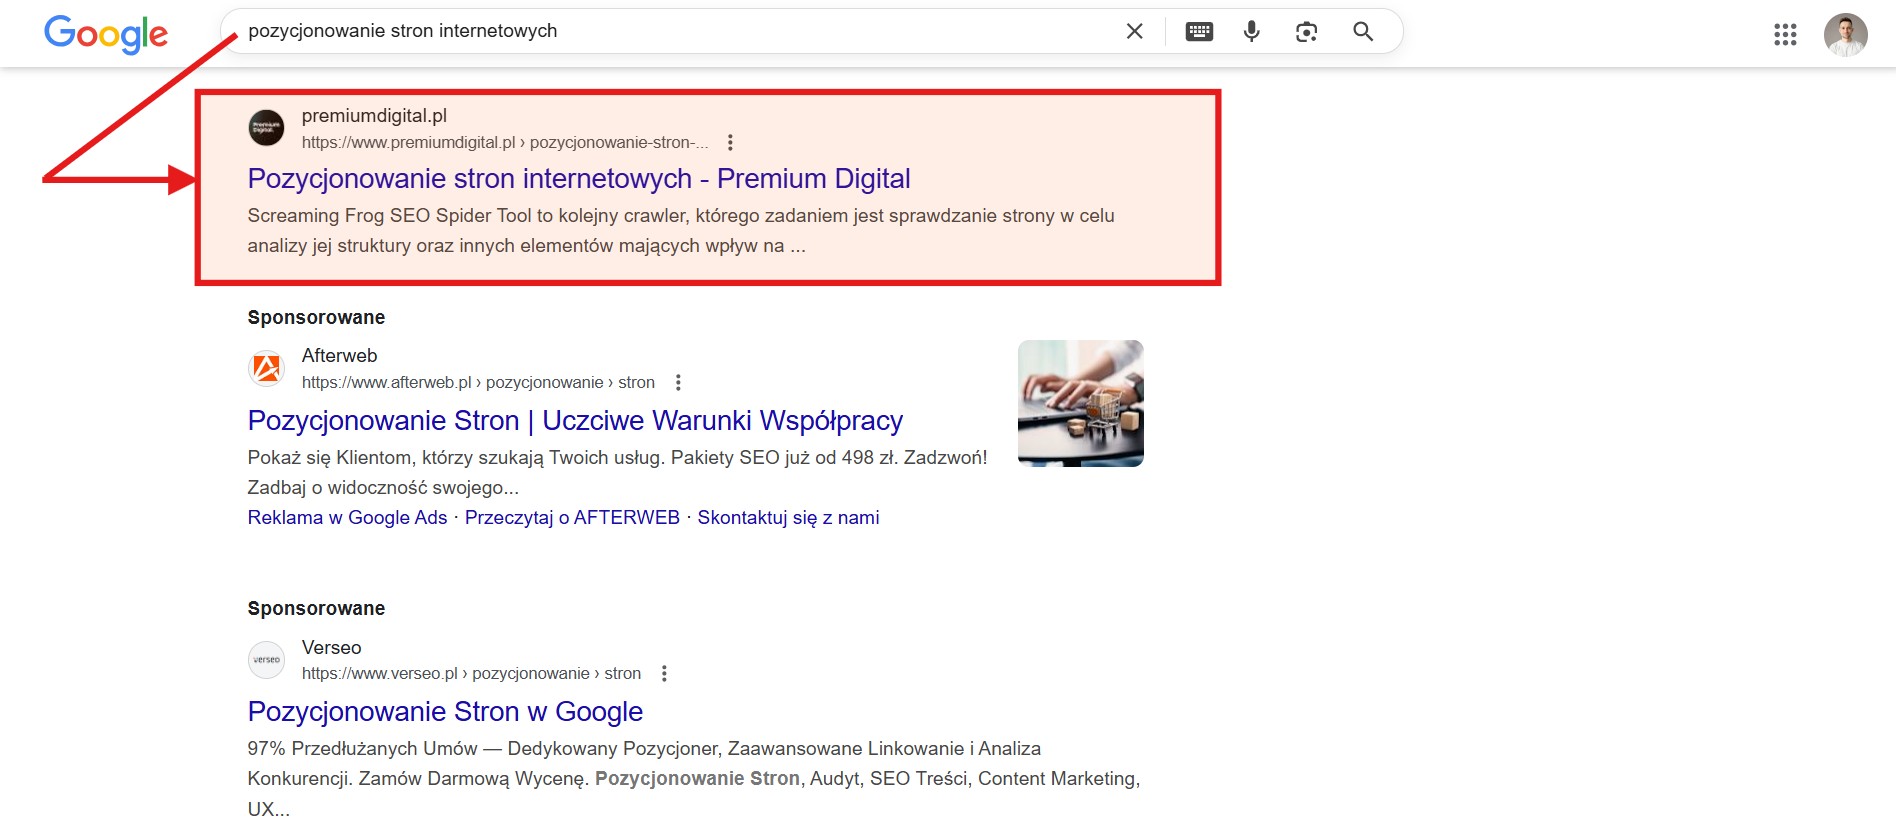Image resolution: width=1896 pixels, height=835 pixels.
Task: Open the on-screen keyboard input tool
Action: [x=1199, y=32]
